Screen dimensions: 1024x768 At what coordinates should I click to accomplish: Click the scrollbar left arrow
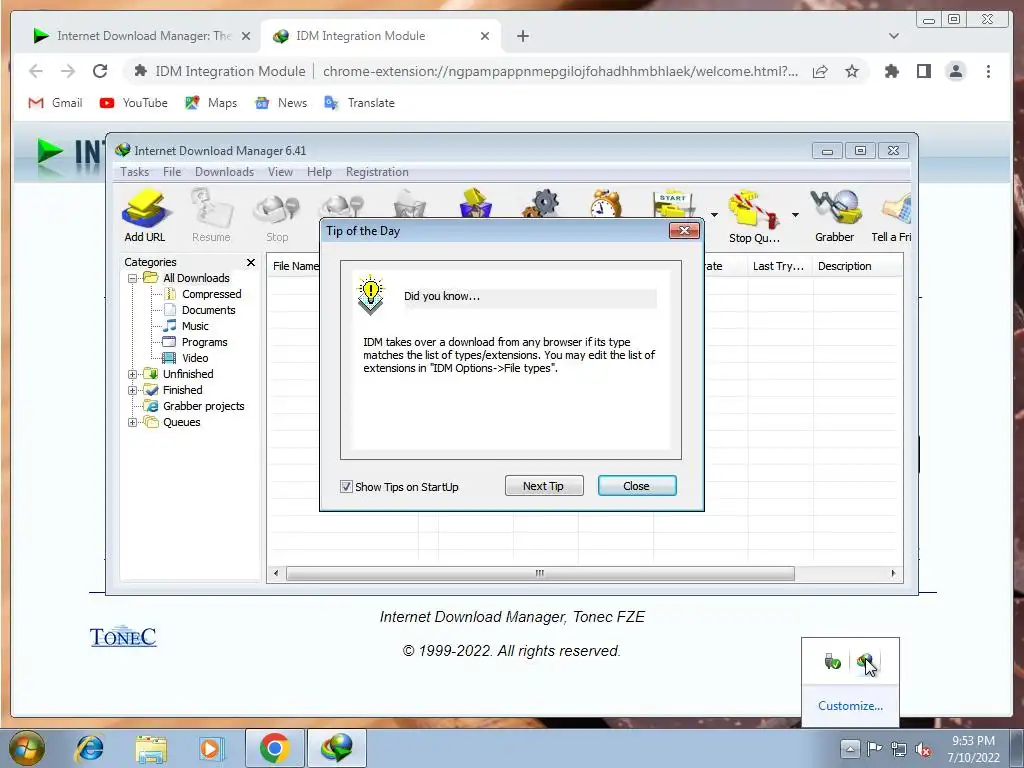[x=276, y=573]
